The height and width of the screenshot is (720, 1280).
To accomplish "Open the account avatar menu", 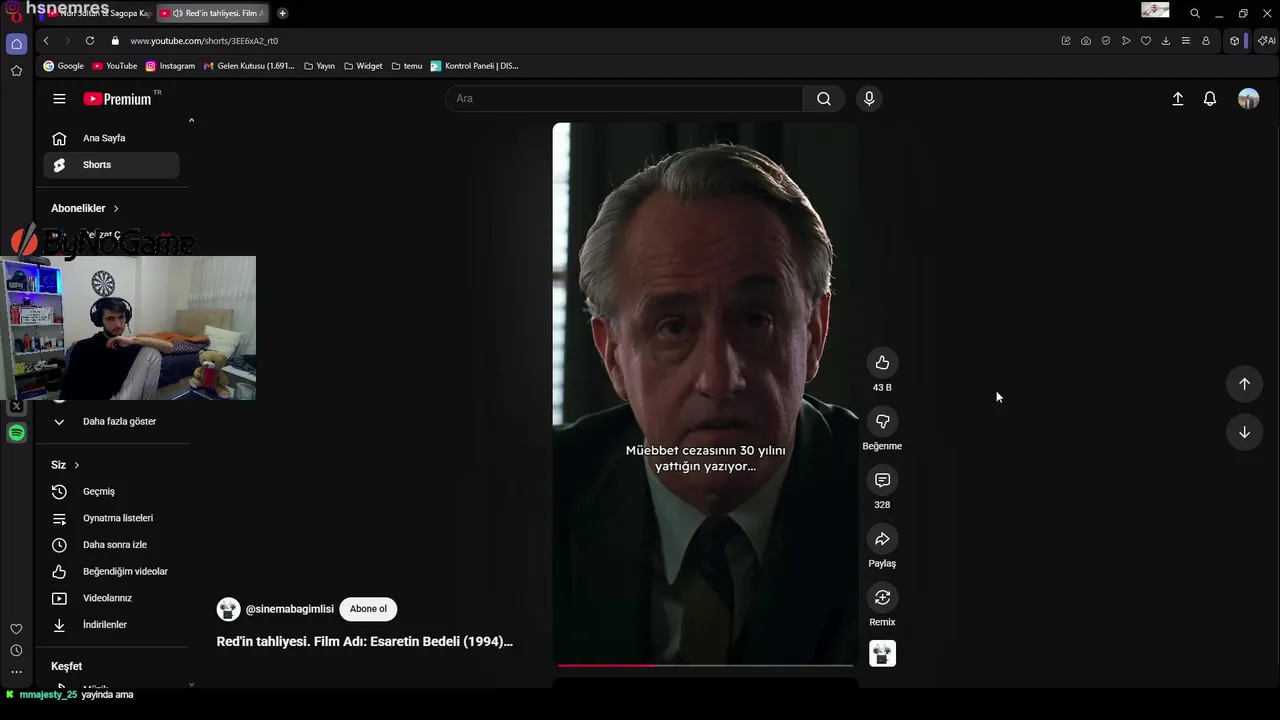I will [x=1248, y=99].
